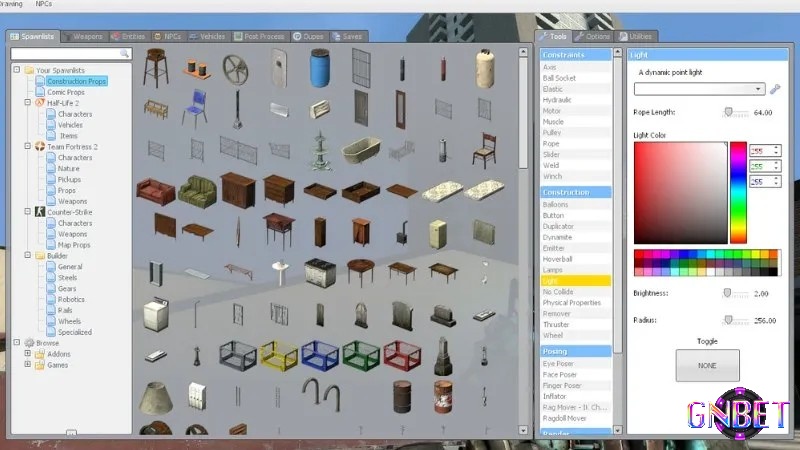
Task: Spawn the wooden stool tower prop
Action: click(155, 68)
